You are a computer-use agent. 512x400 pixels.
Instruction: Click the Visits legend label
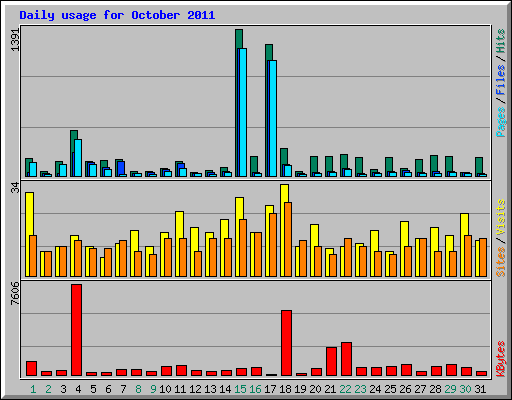[501, 217]
